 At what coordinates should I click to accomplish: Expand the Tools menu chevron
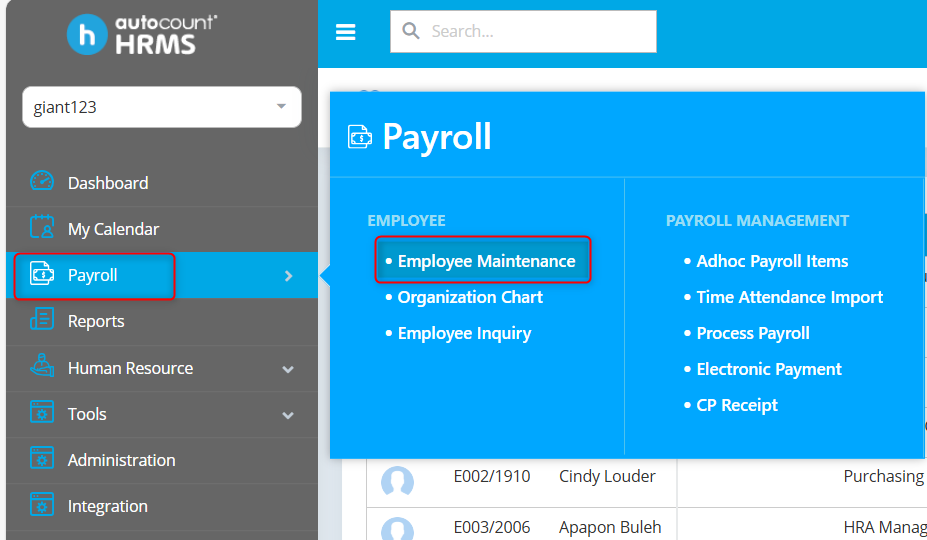288,415
